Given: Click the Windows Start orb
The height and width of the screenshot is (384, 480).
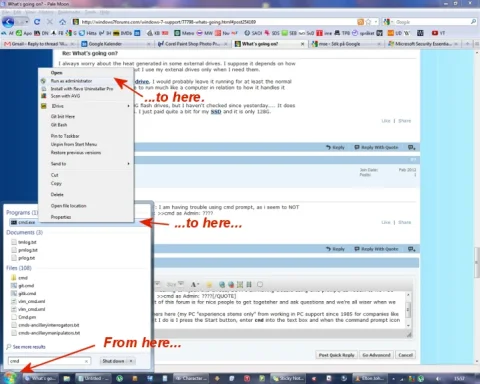Looking at the screenshot, I should (x=10, y=378).
